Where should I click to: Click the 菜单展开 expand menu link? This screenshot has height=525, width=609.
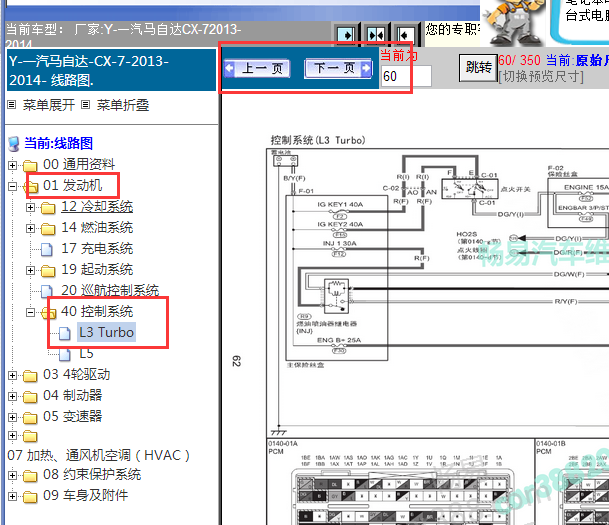(x=49, y=105)
